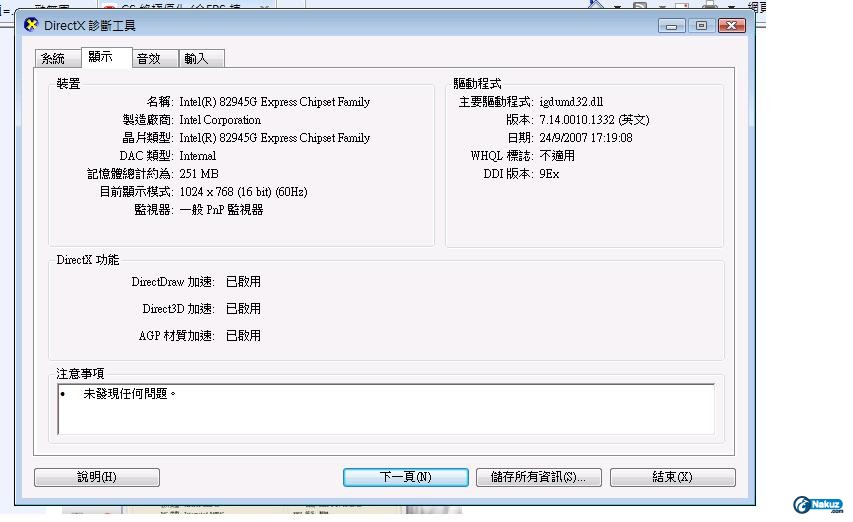
Task: Click the DirectX diagnostic tool title icon
Action: [31, 24]
